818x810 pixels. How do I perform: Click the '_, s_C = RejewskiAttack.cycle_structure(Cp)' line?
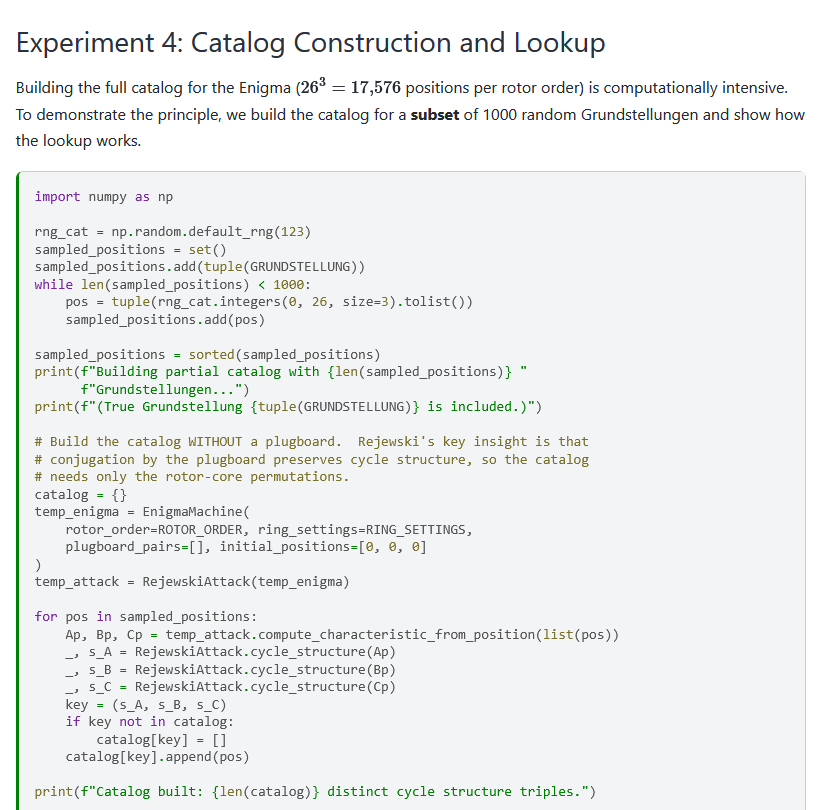click(x=231, y=686)
